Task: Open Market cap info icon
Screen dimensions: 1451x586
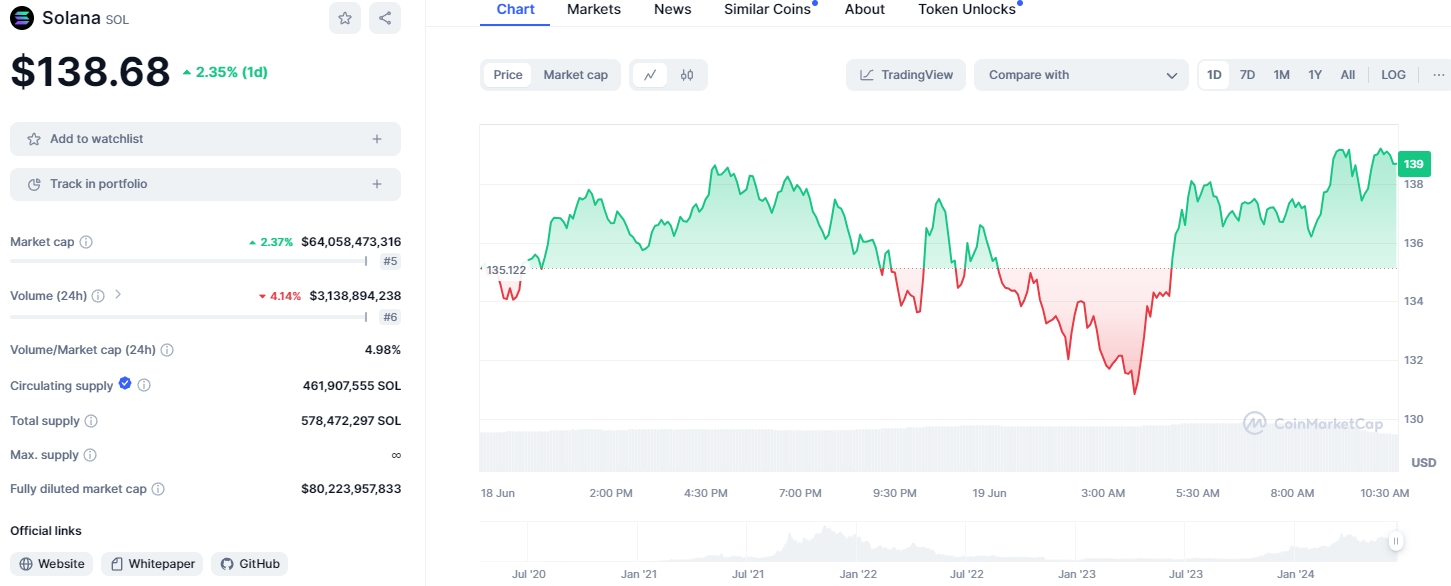Action: point(86,242)
